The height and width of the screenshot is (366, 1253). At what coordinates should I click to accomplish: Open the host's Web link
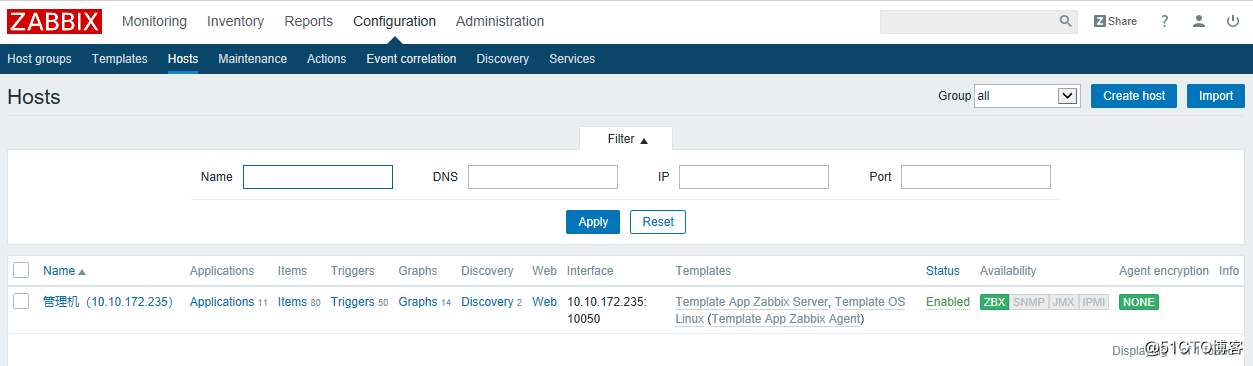(544, 302)
